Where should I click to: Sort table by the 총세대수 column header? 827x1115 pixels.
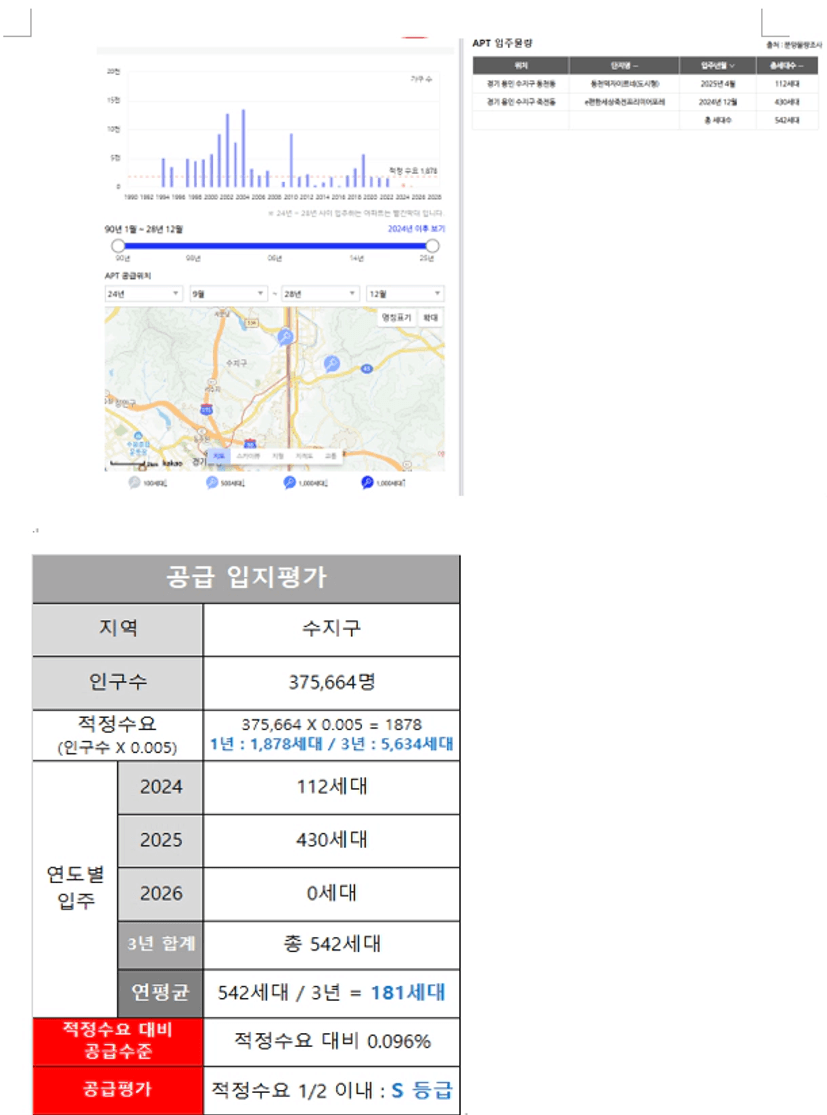pos(786,66)
